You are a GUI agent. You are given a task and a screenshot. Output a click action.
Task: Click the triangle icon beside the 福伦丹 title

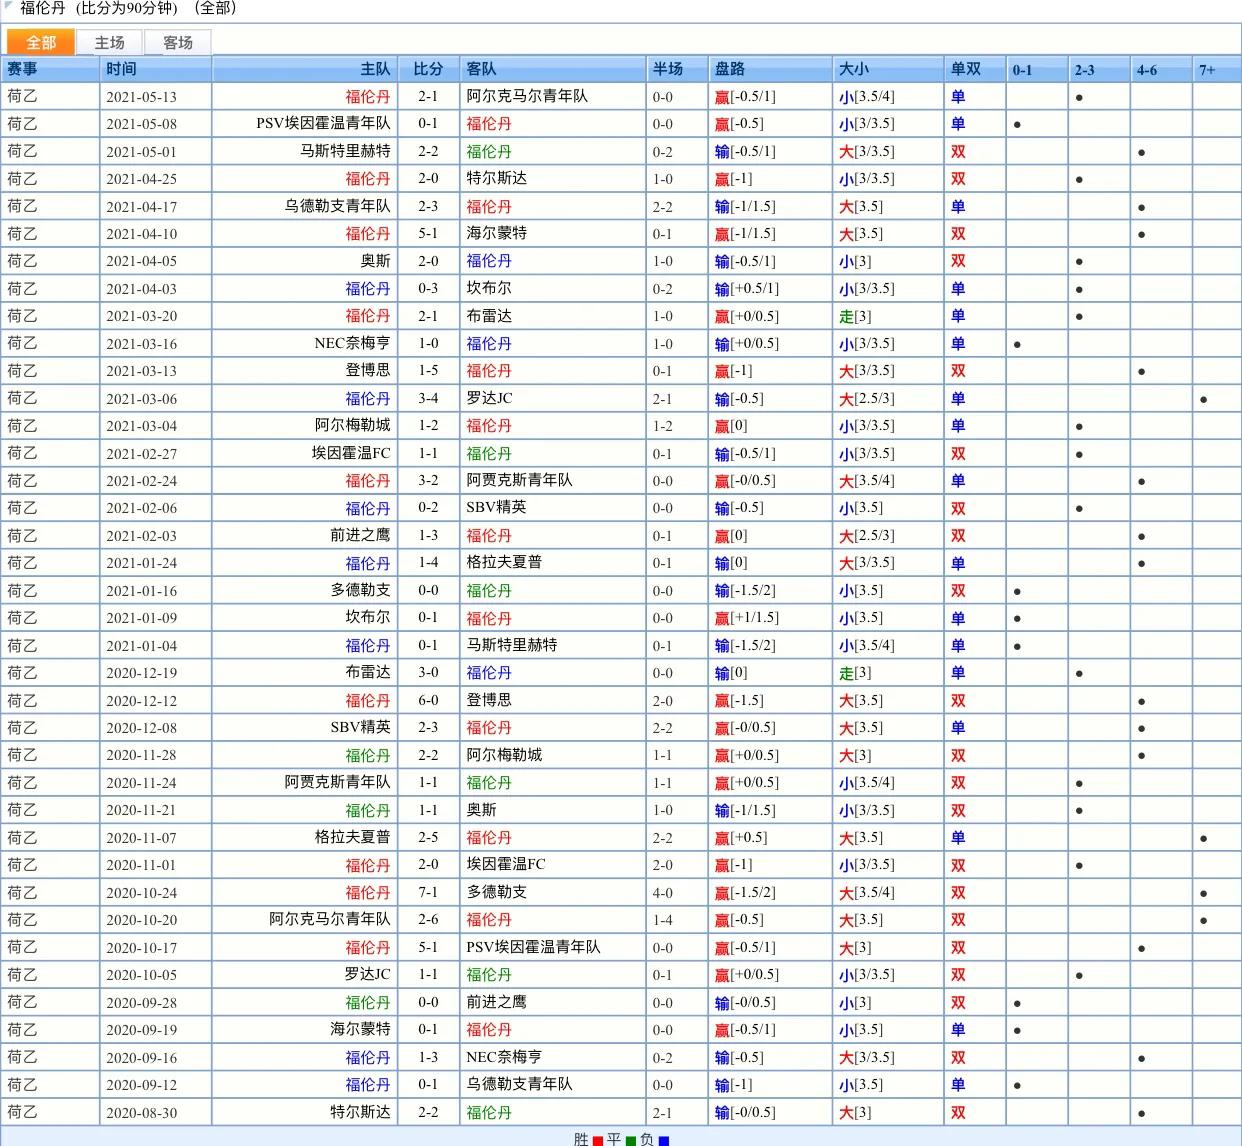pos(9,8)
